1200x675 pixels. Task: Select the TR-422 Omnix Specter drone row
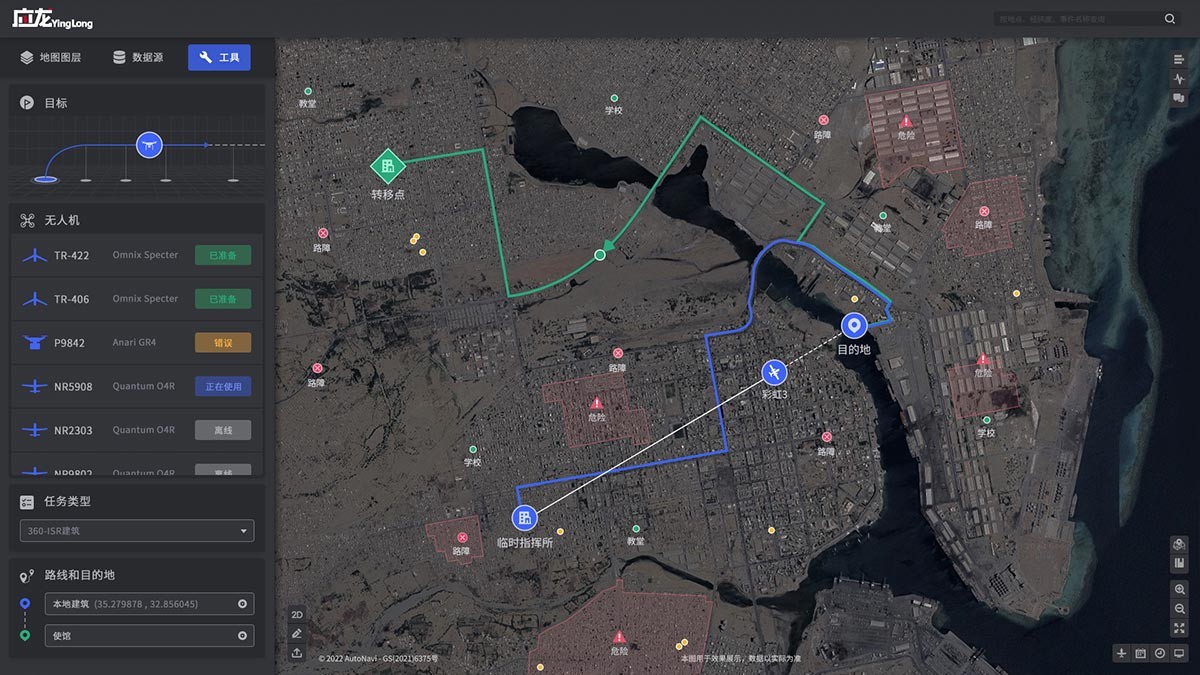(137, 255)
